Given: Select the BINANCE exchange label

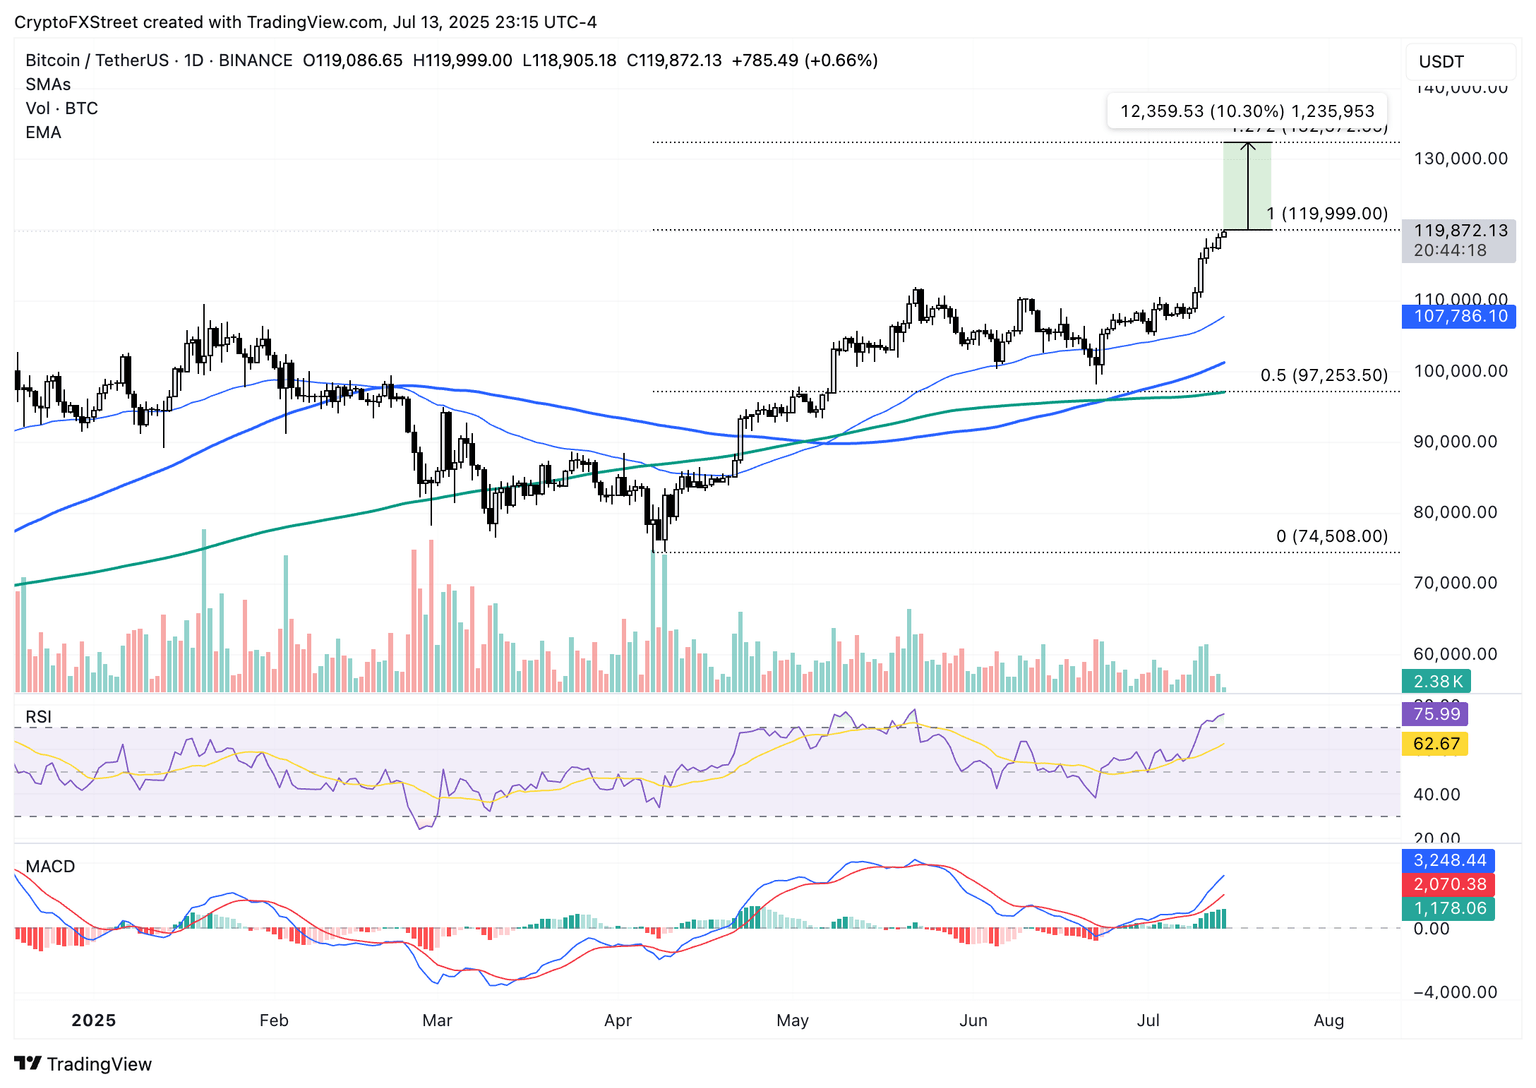Looking at the screenshot, I should click(x=256, y=60).
